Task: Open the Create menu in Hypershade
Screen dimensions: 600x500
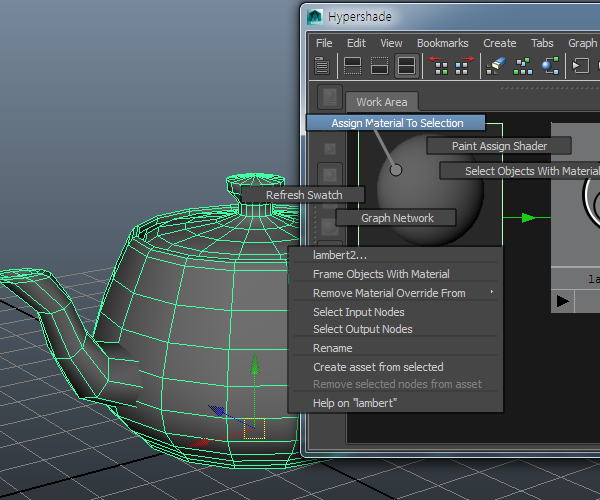Action: pyautogui.click(x=499, y=43)
